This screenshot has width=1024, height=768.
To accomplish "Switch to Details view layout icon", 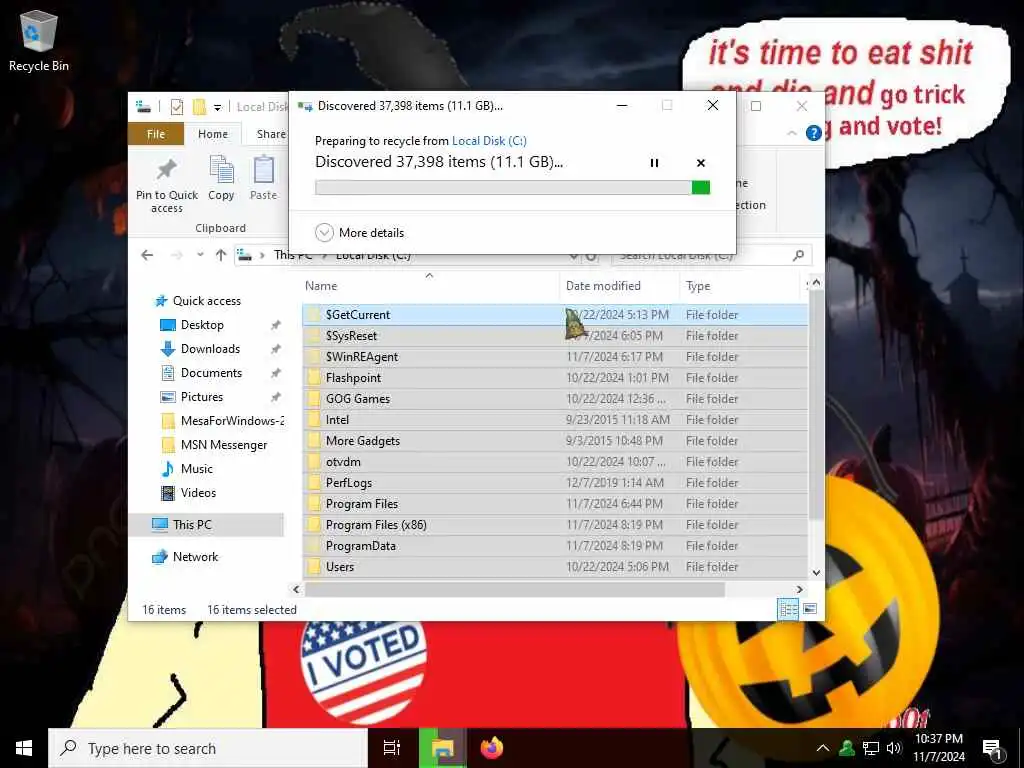I will tap(788, 609).
